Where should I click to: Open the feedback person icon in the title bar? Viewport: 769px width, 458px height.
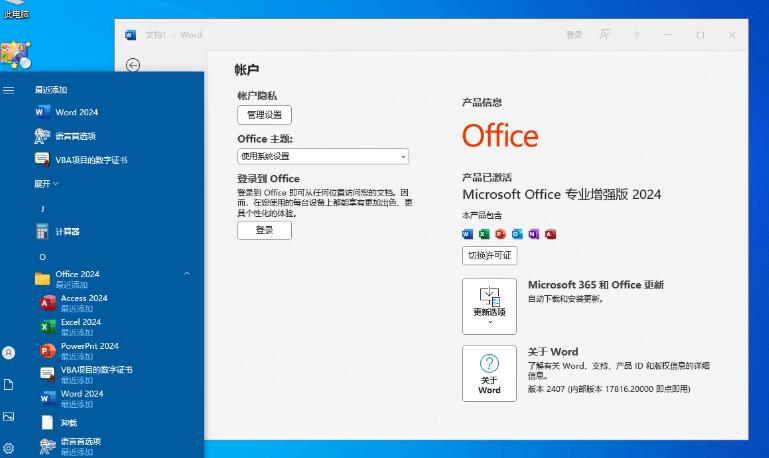[x=605, y=35]
